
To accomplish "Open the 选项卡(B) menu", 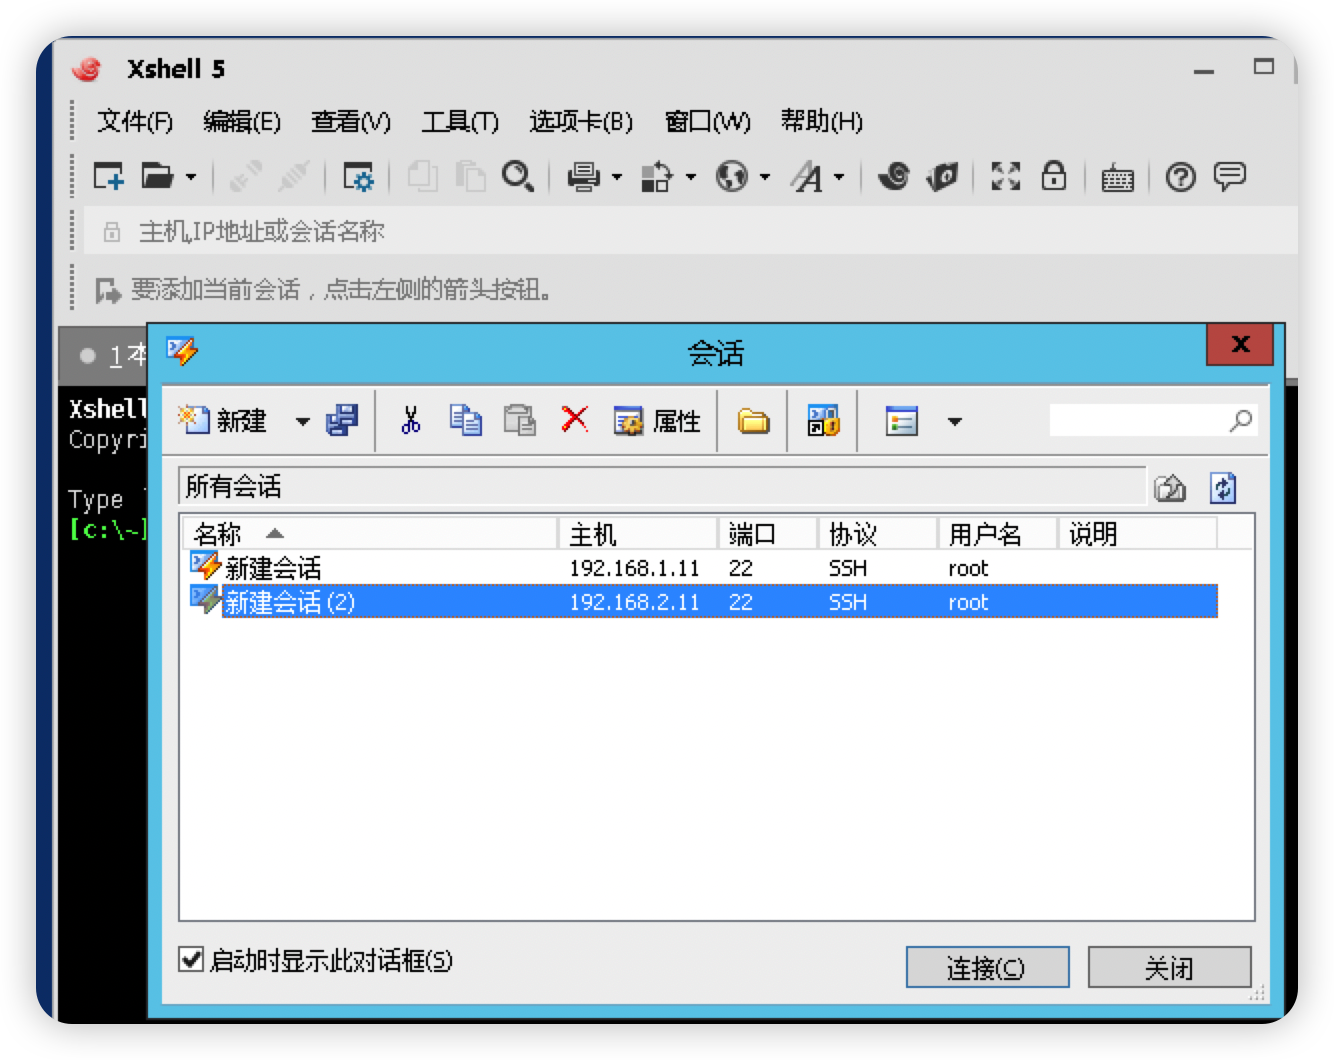I will coord(581,122).
